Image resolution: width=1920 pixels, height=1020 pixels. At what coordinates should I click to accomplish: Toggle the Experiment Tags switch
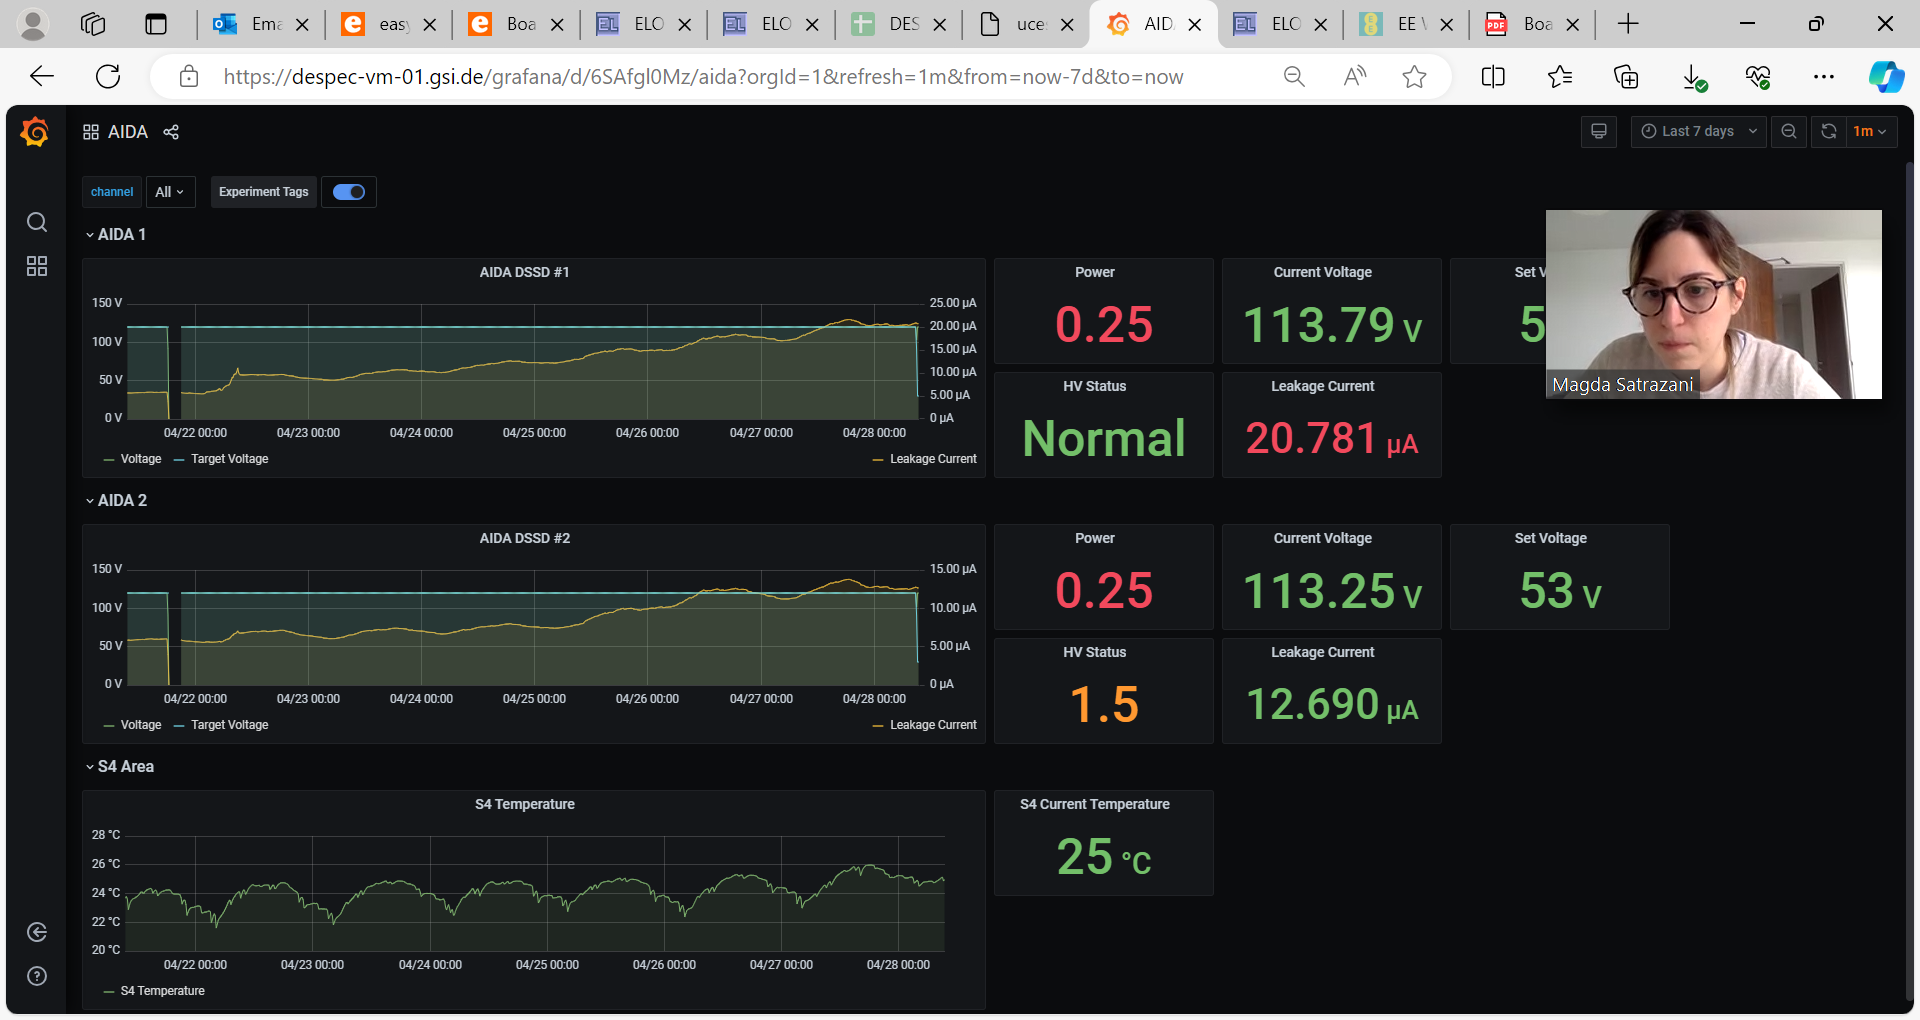tap(349, 192)
